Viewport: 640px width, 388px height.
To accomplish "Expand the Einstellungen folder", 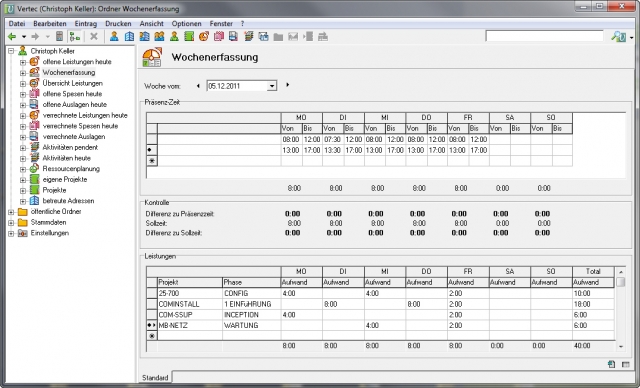I will click(11, 233).
